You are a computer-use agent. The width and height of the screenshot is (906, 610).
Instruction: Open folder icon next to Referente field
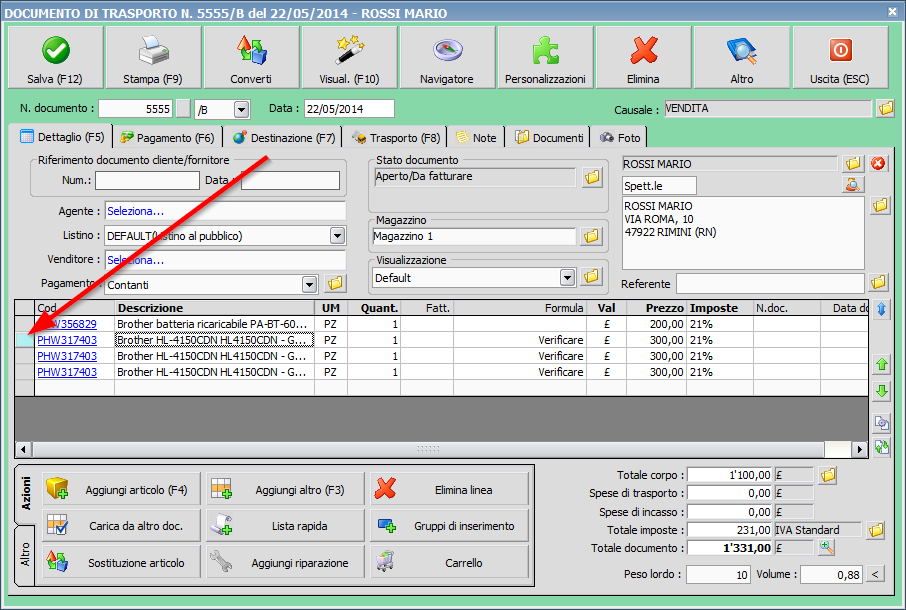(878, 282)
